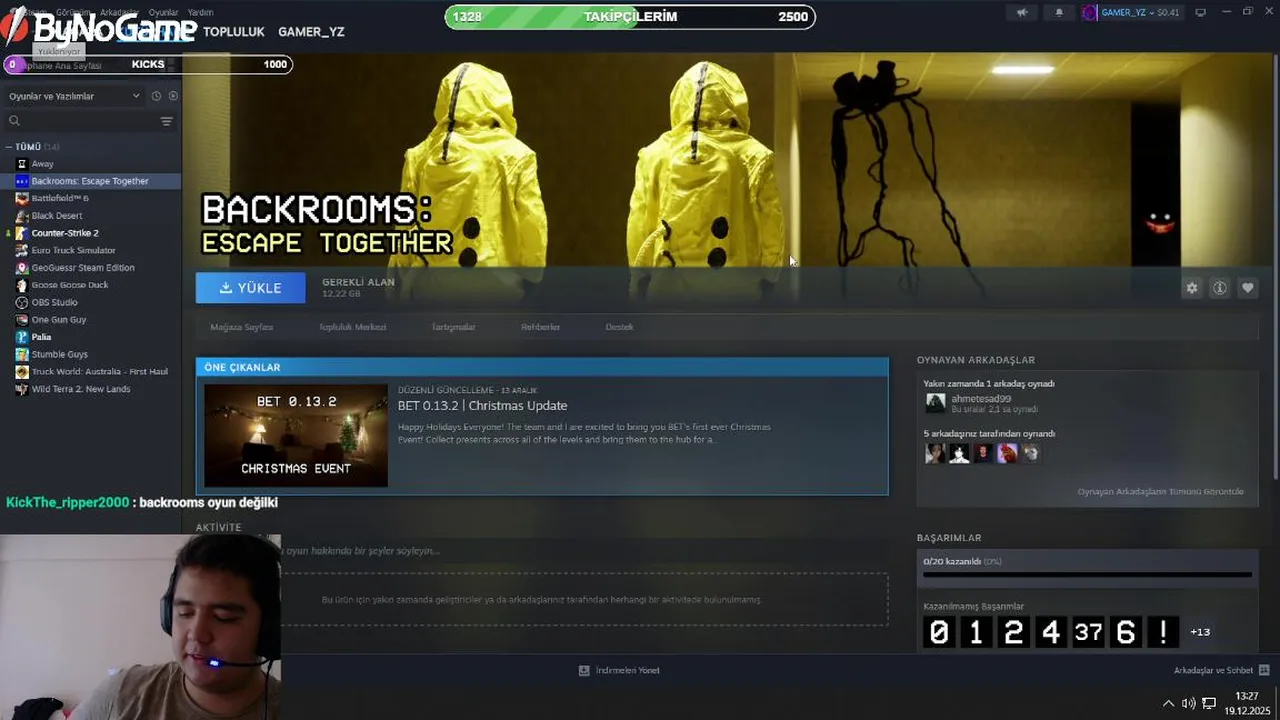Click achievements progress bar 0/20
This screenshot has height=720, width=1280.
point(1087,575)
